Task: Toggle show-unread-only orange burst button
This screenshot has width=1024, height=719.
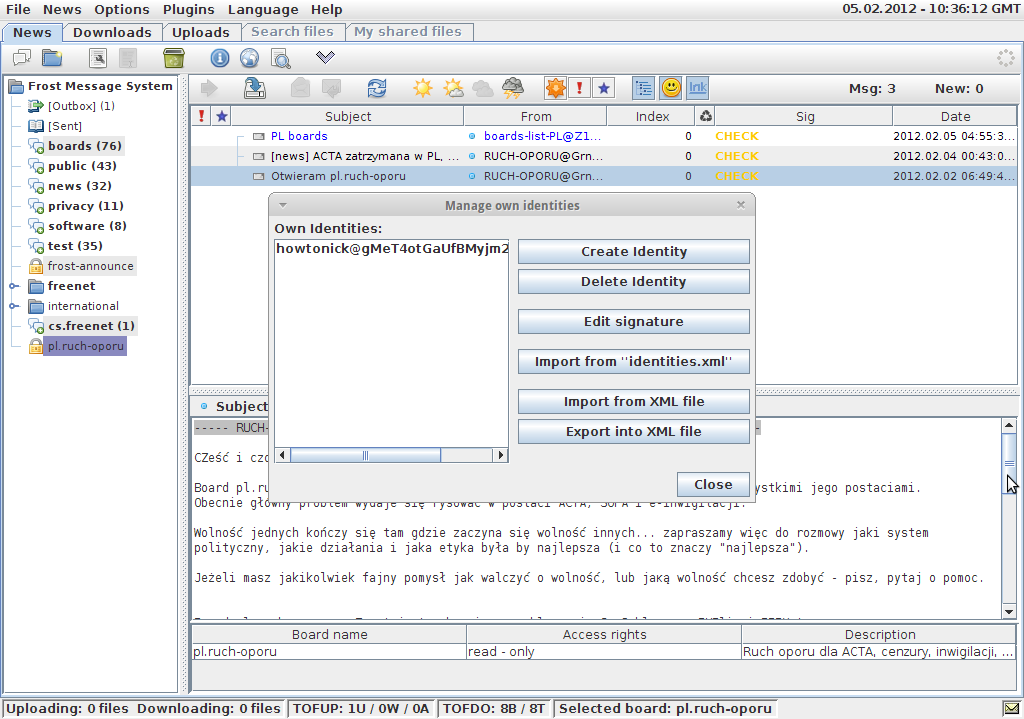Action: pyautogui.click(x=556, y=88)
